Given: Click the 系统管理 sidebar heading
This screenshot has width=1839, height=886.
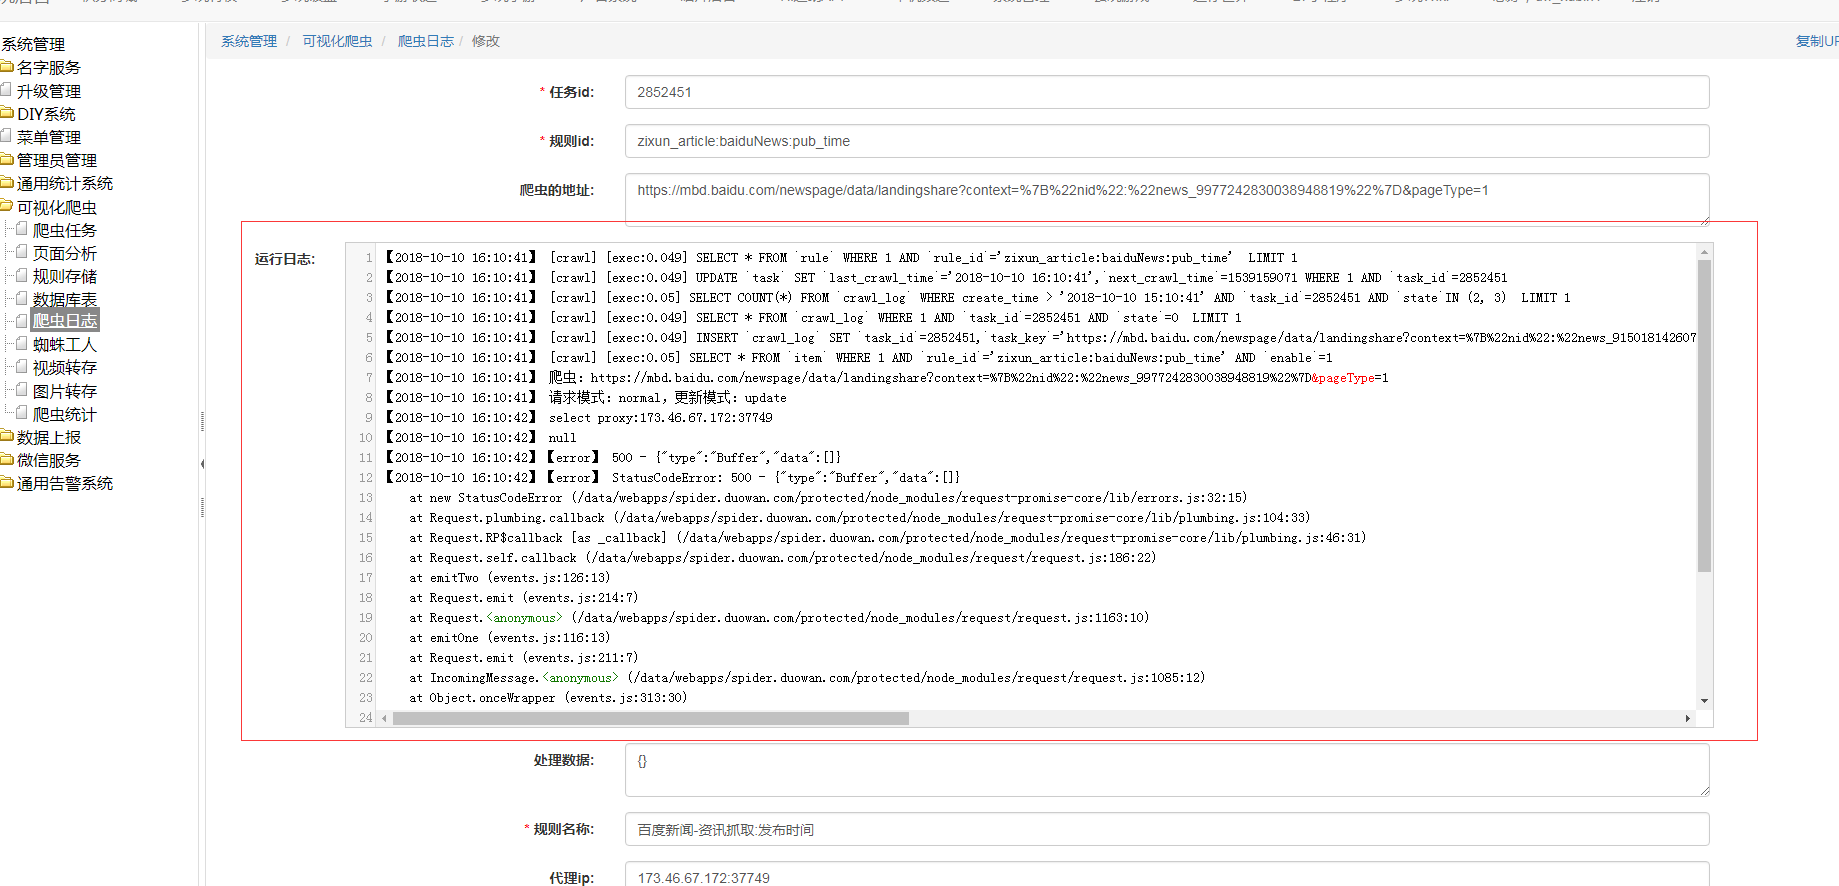Looking at the screenshot, I should [33, 44].
